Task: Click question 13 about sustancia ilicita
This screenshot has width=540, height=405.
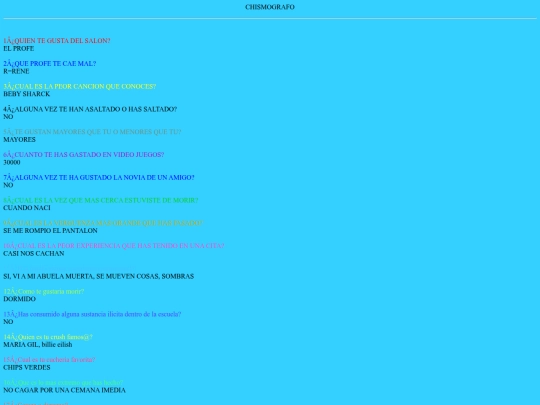Action: pos(92,314)
